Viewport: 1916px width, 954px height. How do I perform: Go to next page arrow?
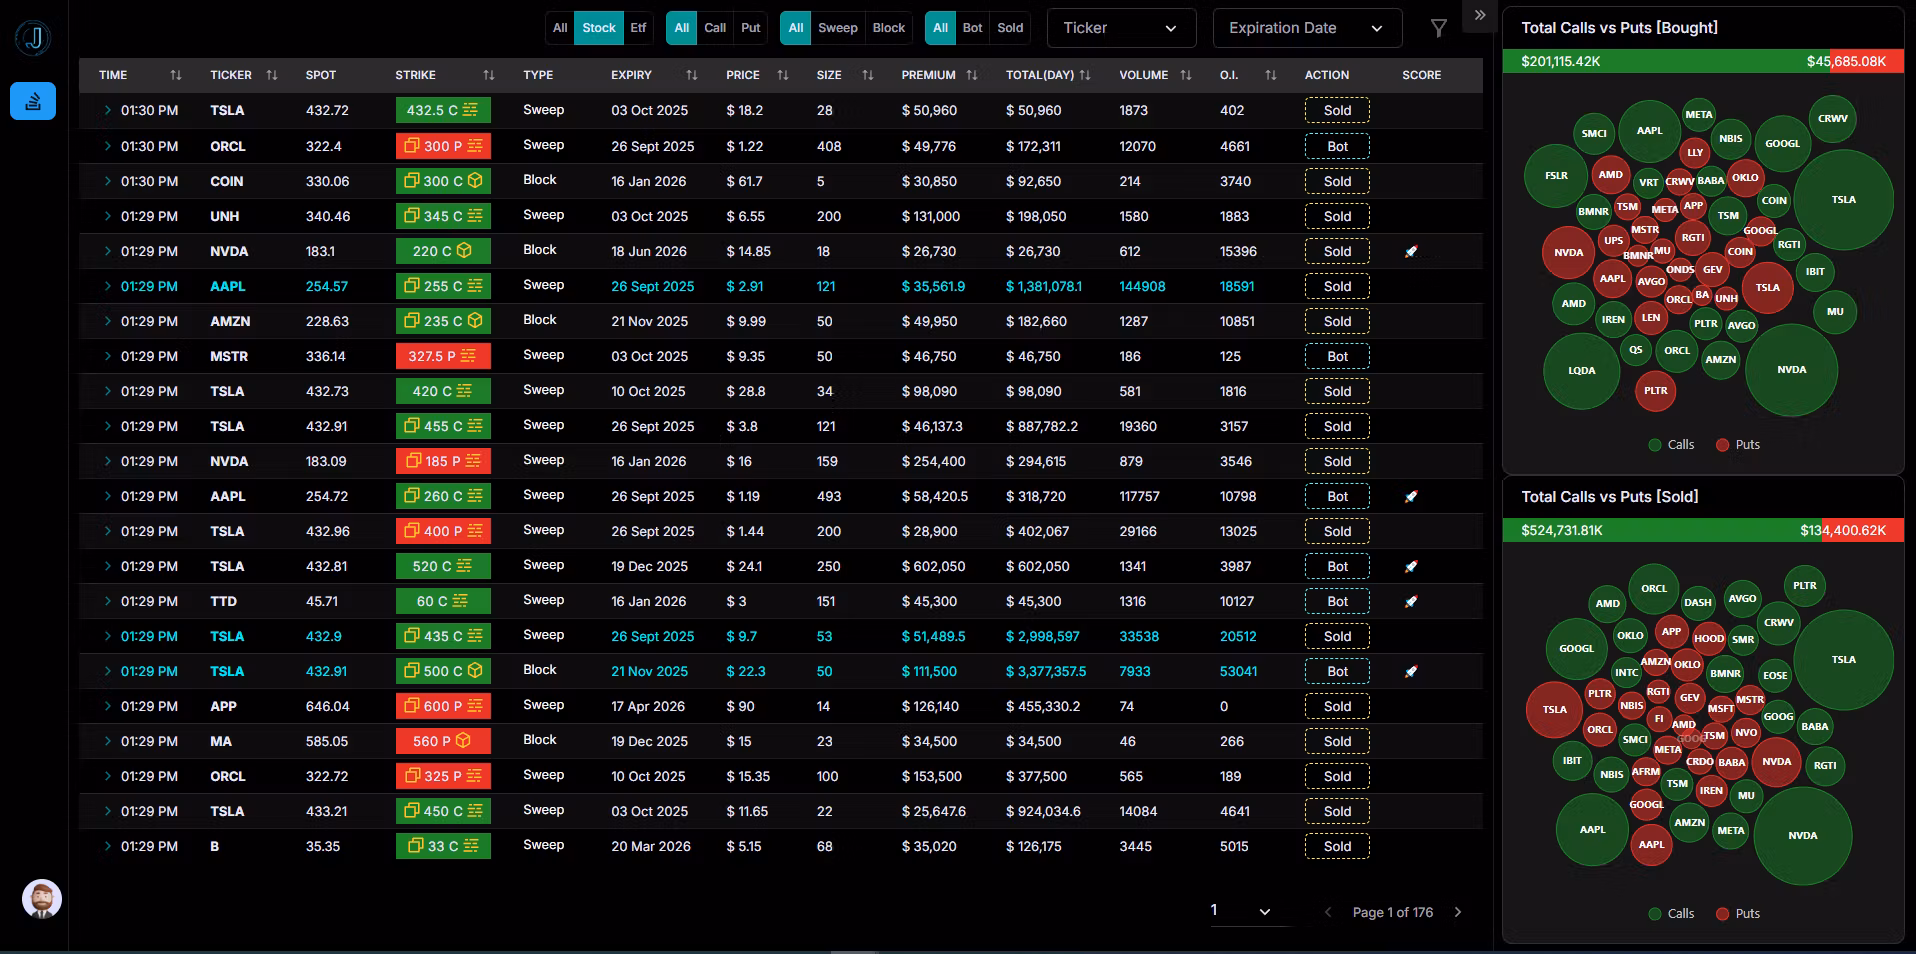[x=1458, y=912]
